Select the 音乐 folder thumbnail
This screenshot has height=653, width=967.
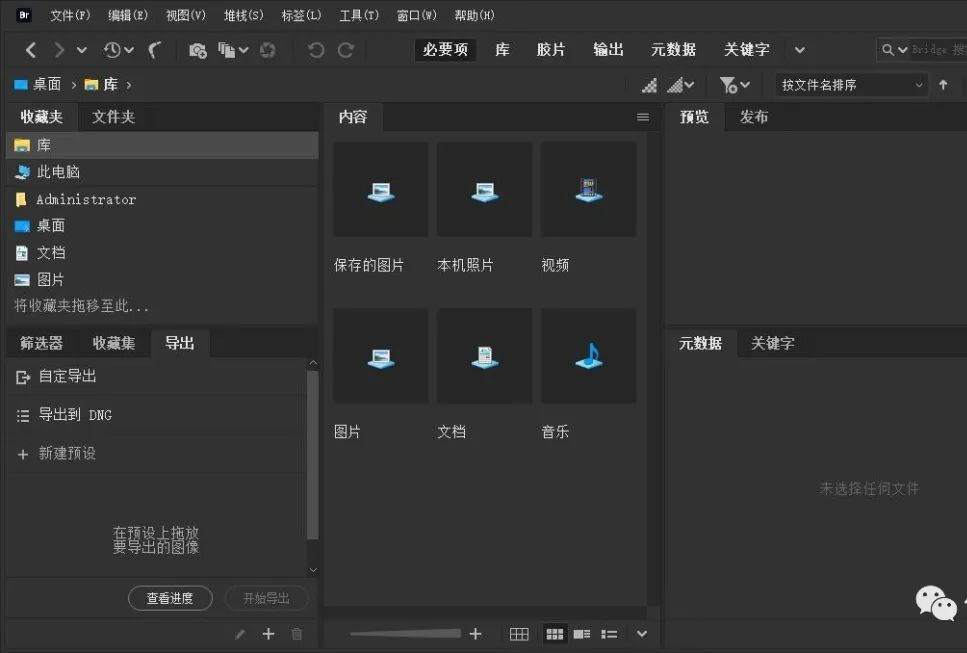pyautogui.click(x=588, y=355)
